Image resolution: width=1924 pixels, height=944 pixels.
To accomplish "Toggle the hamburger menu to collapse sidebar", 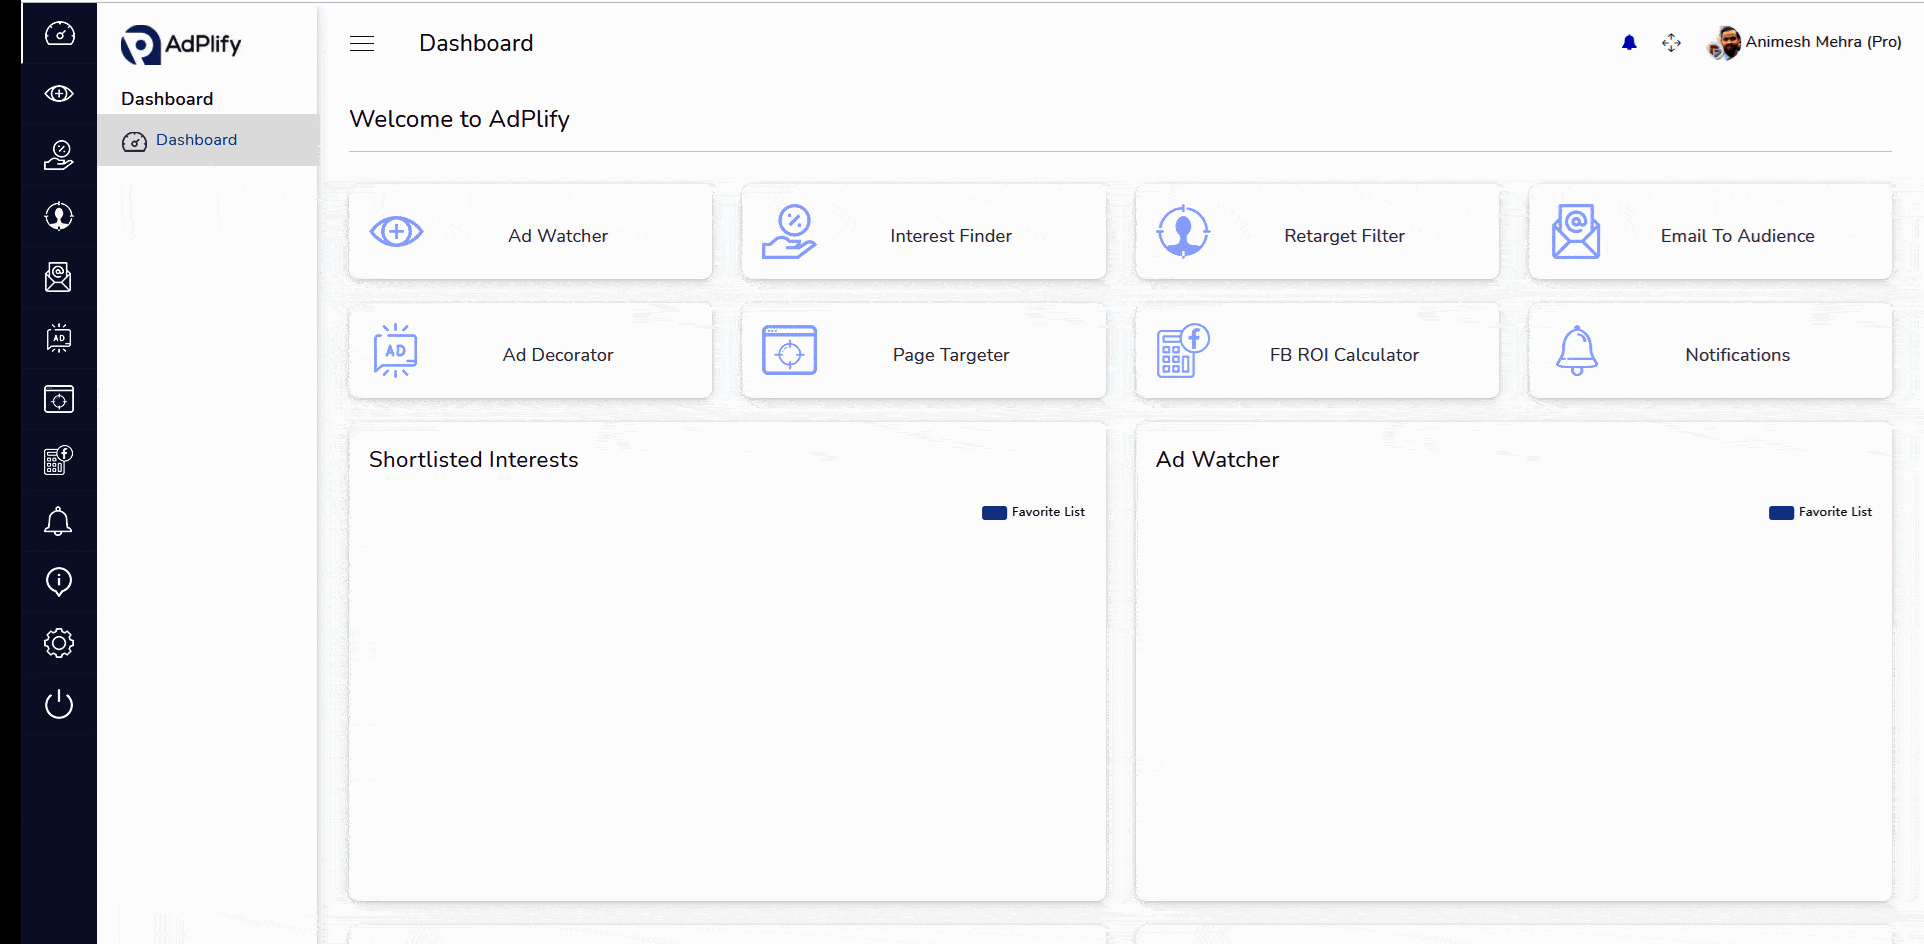I will [362, 43].
